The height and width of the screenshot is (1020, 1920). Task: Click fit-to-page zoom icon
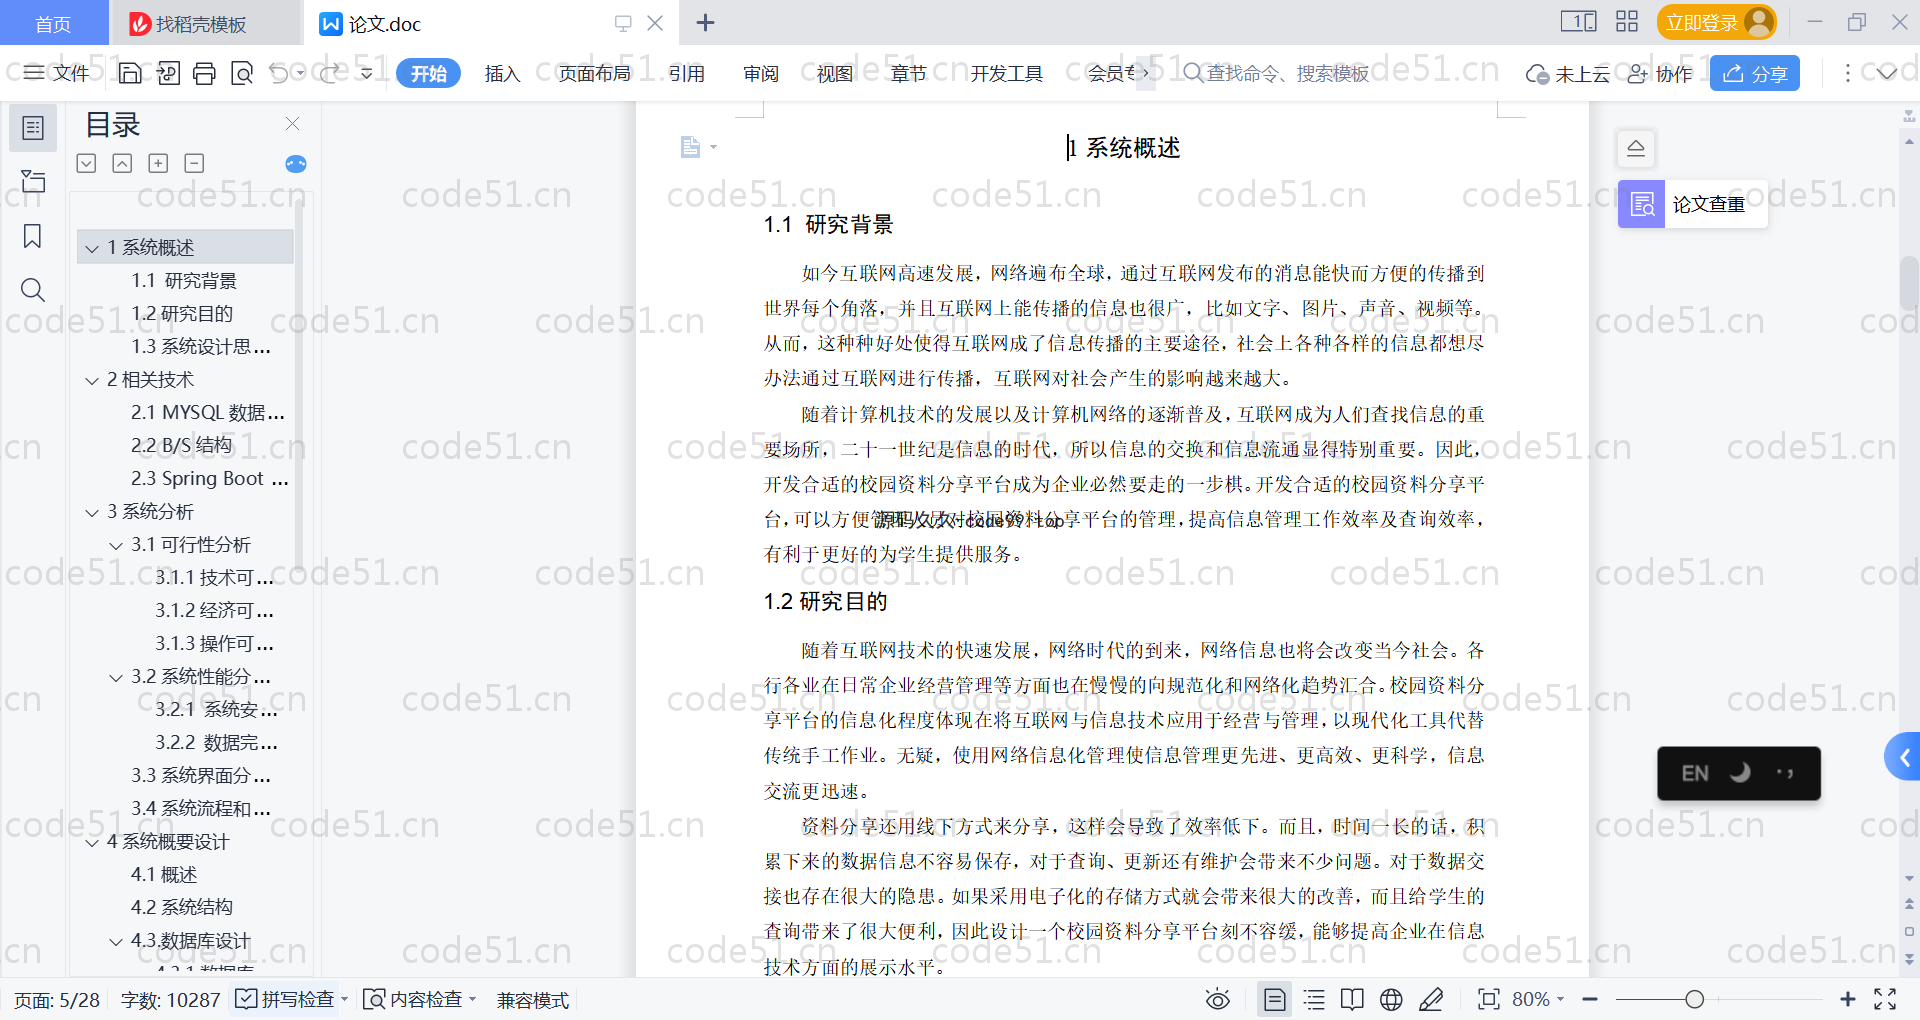(x=1489, y=999)
